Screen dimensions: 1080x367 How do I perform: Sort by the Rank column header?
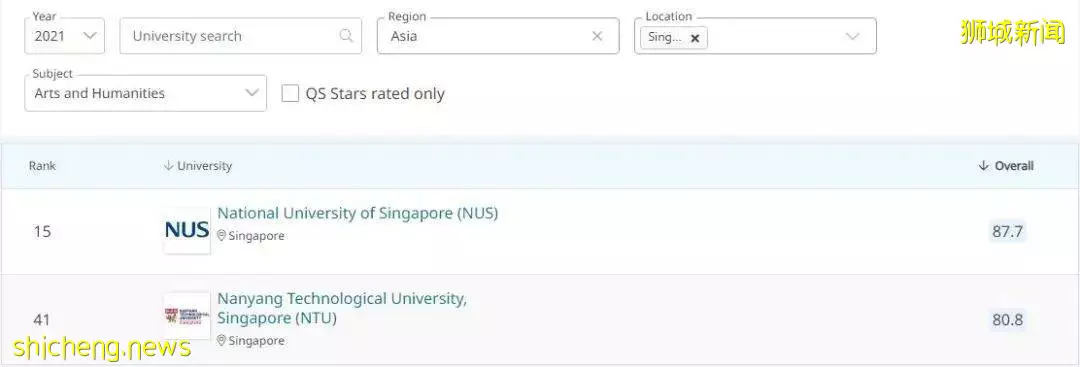42,166
